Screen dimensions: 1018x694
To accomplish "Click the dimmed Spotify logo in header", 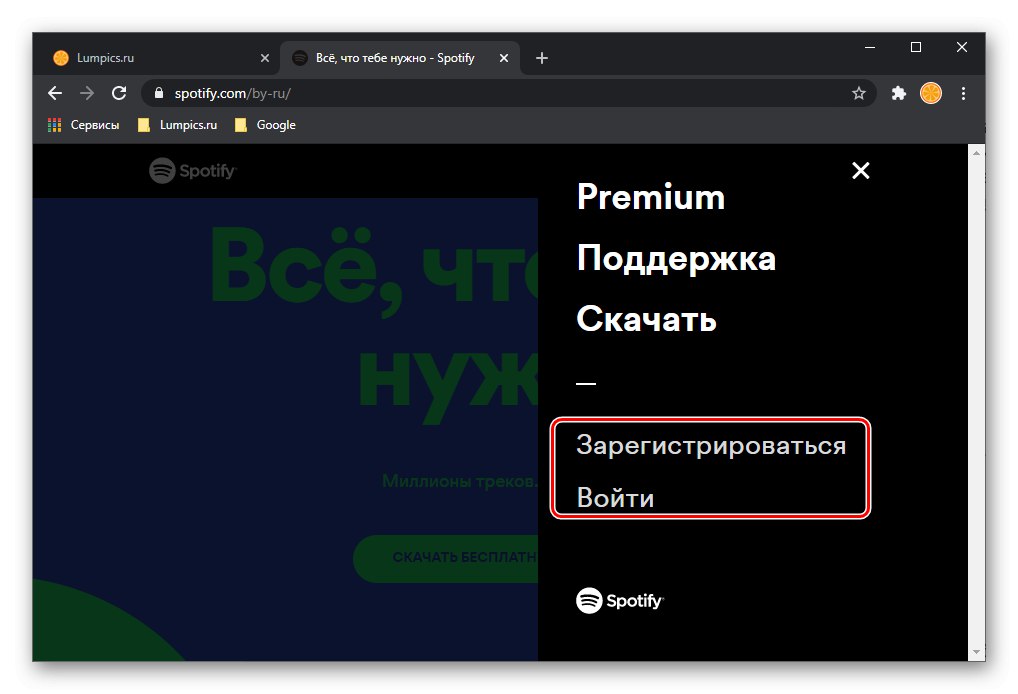I will [x=193, y=171].
